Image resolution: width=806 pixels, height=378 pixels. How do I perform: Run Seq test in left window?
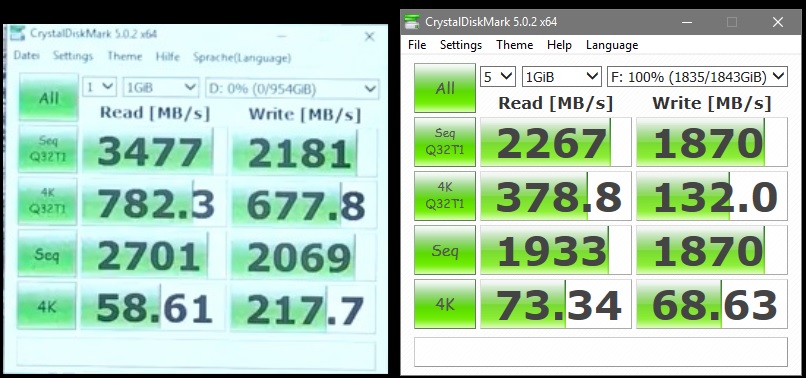click(x=47, y=254)
